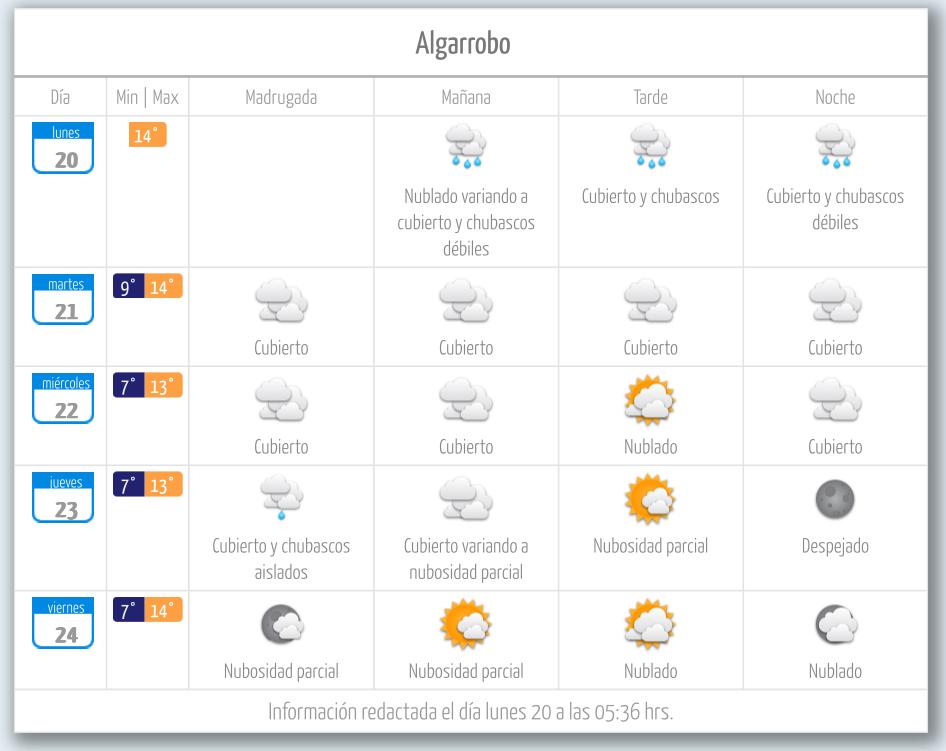The height and width of the screenshot is (751, 946).
Task: Click the rain cloud icon for Monday Mañana
Action: tap(466, 146)
